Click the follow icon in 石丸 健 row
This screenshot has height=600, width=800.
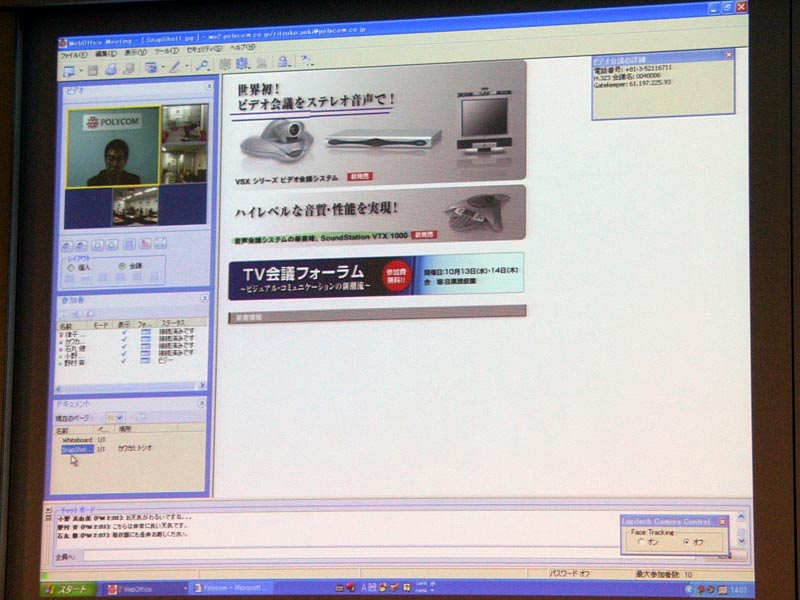point(146,345)
